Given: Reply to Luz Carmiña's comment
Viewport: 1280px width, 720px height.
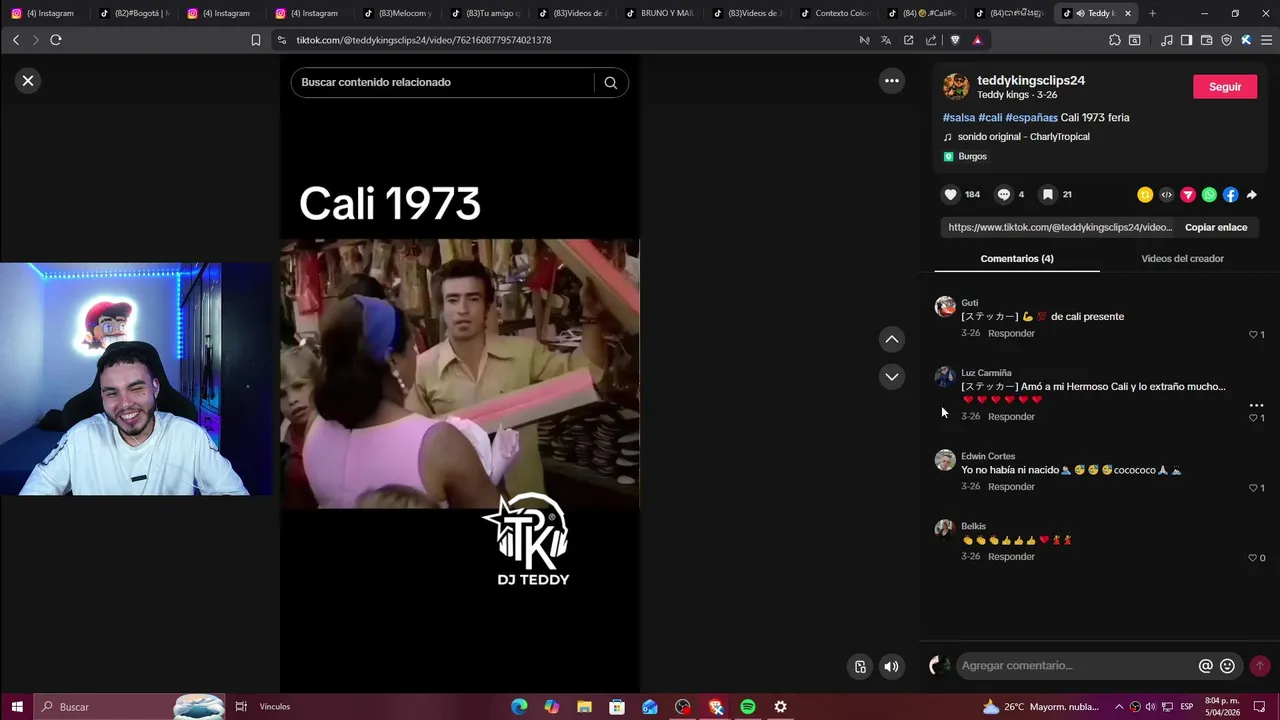Looking at the screenshot, I should point(1011,417).
